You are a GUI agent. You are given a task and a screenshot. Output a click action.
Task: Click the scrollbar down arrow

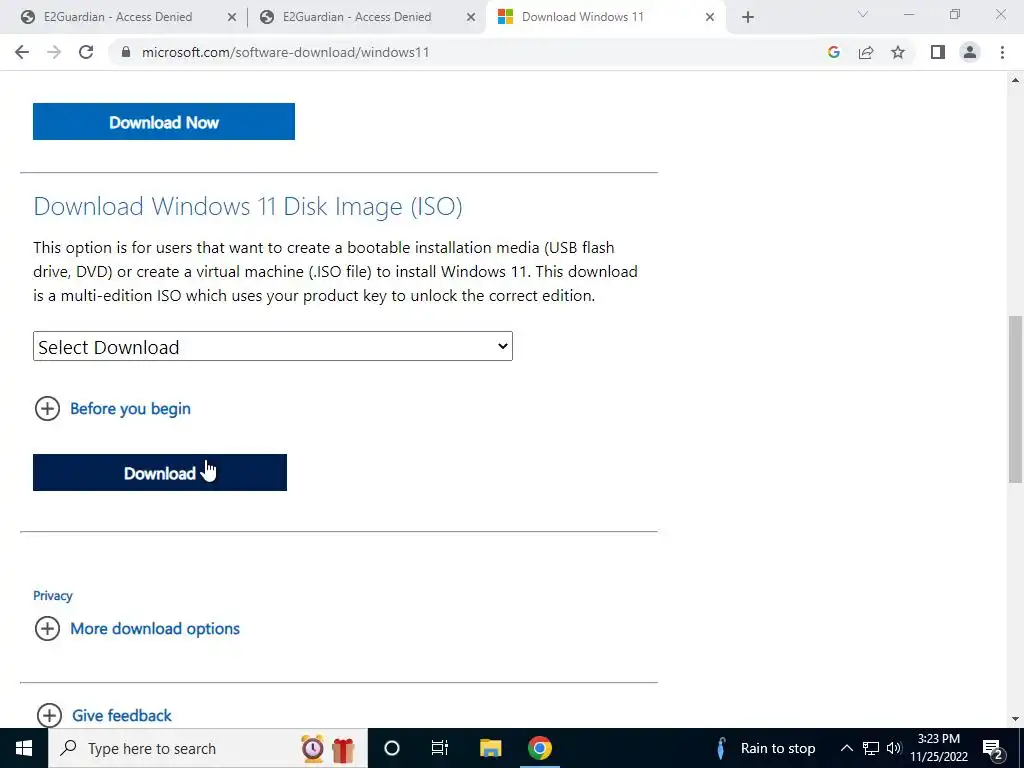(x=1015, y=719)
